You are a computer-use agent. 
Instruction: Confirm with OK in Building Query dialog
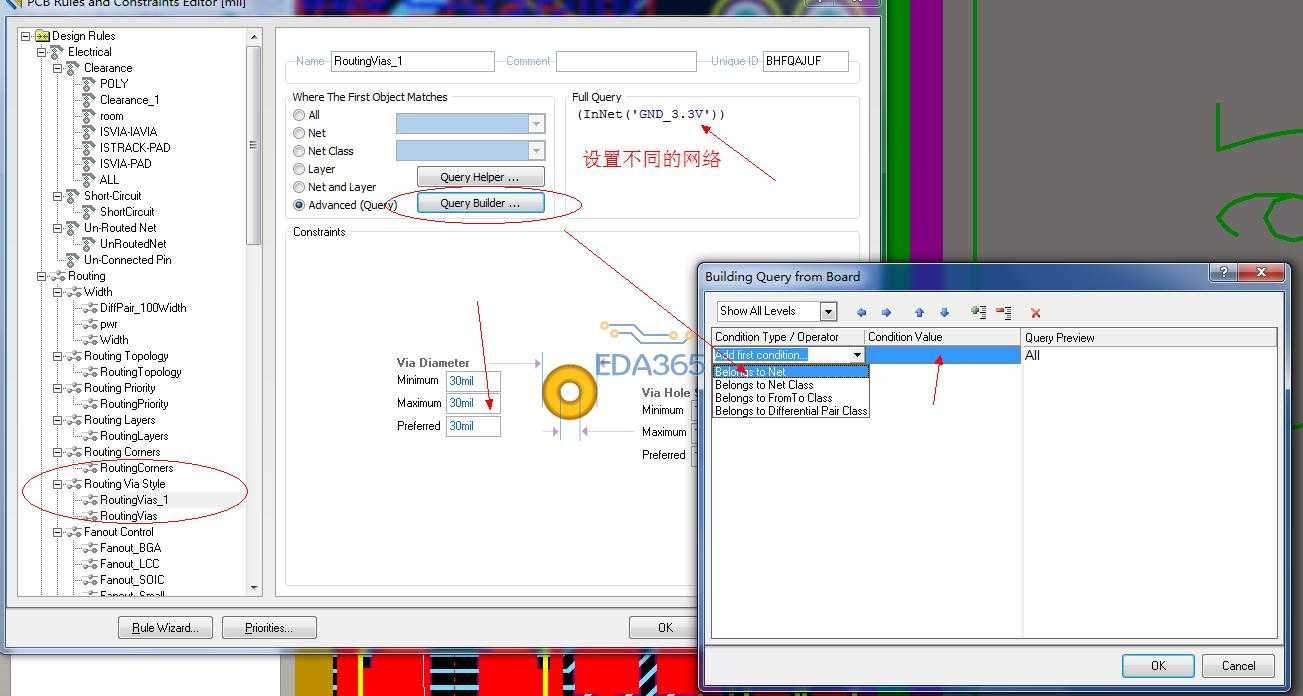coord(1158,666)
